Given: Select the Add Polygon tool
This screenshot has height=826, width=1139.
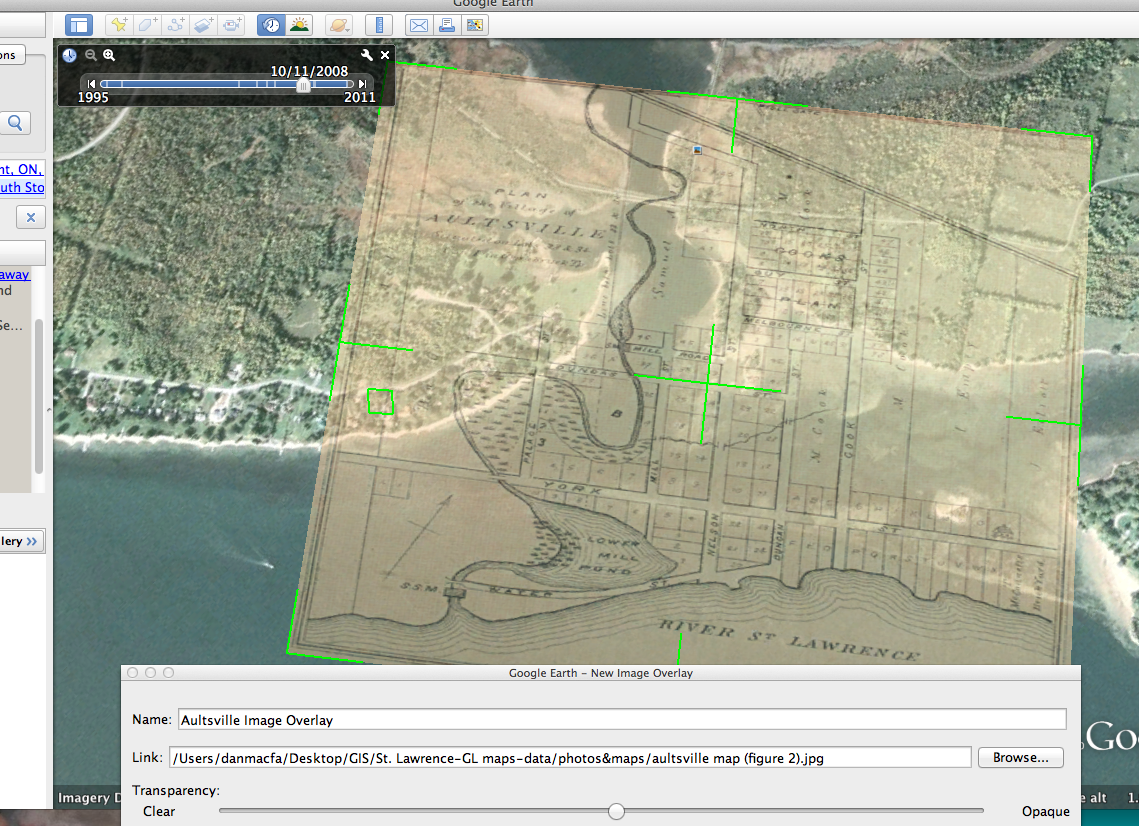Looking at the screenshot, I should (x=147, y=24).
